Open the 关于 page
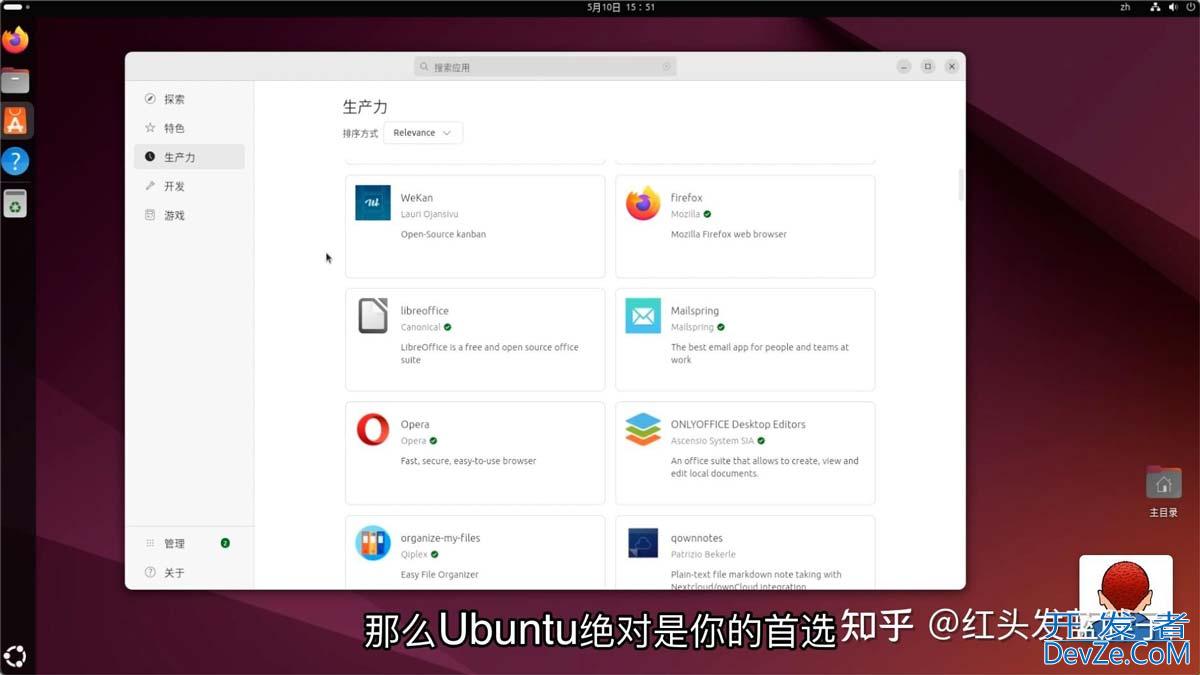 click(x=189, y=572)
